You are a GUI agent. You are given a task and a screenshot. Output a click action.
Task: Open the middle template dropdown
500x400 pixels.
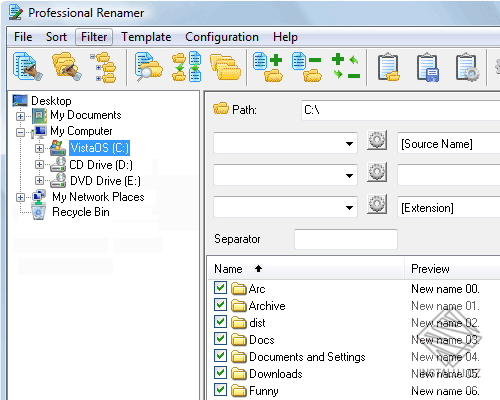(x=349, y=176)
